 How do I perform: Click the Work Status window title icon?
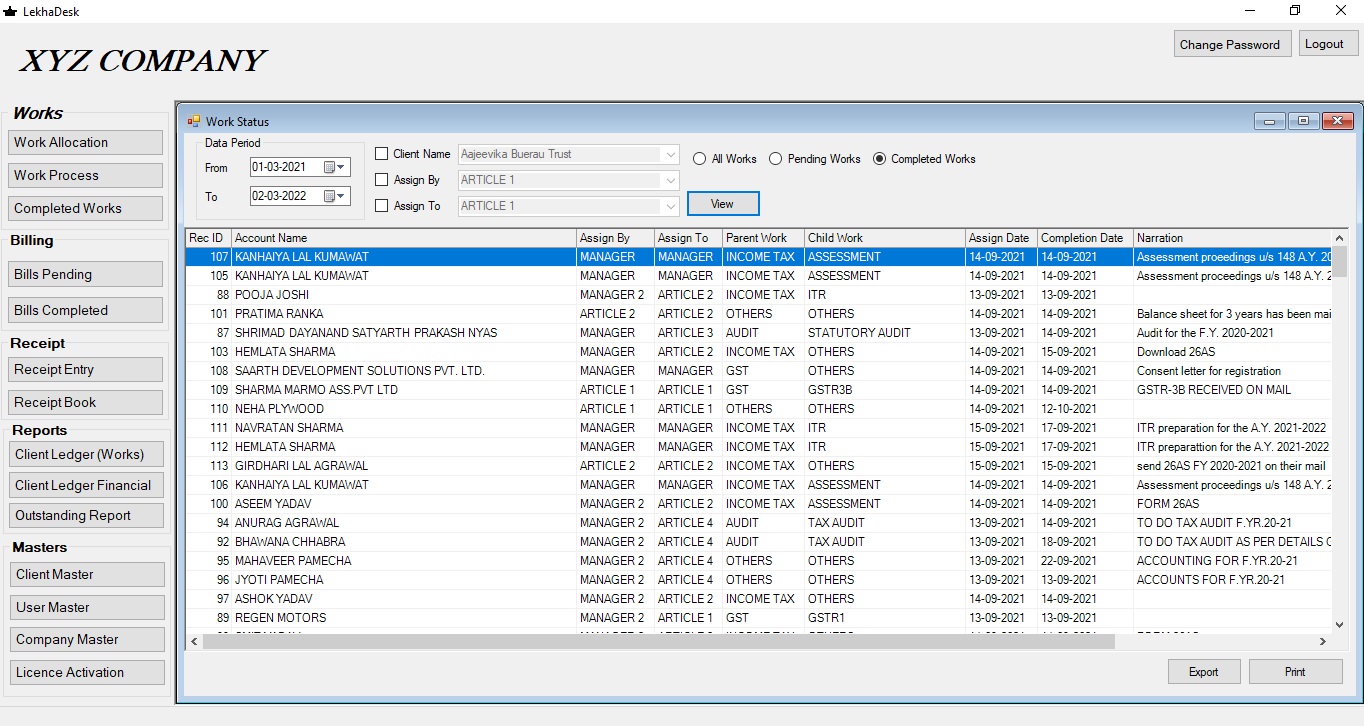click(x=193, y=121)
